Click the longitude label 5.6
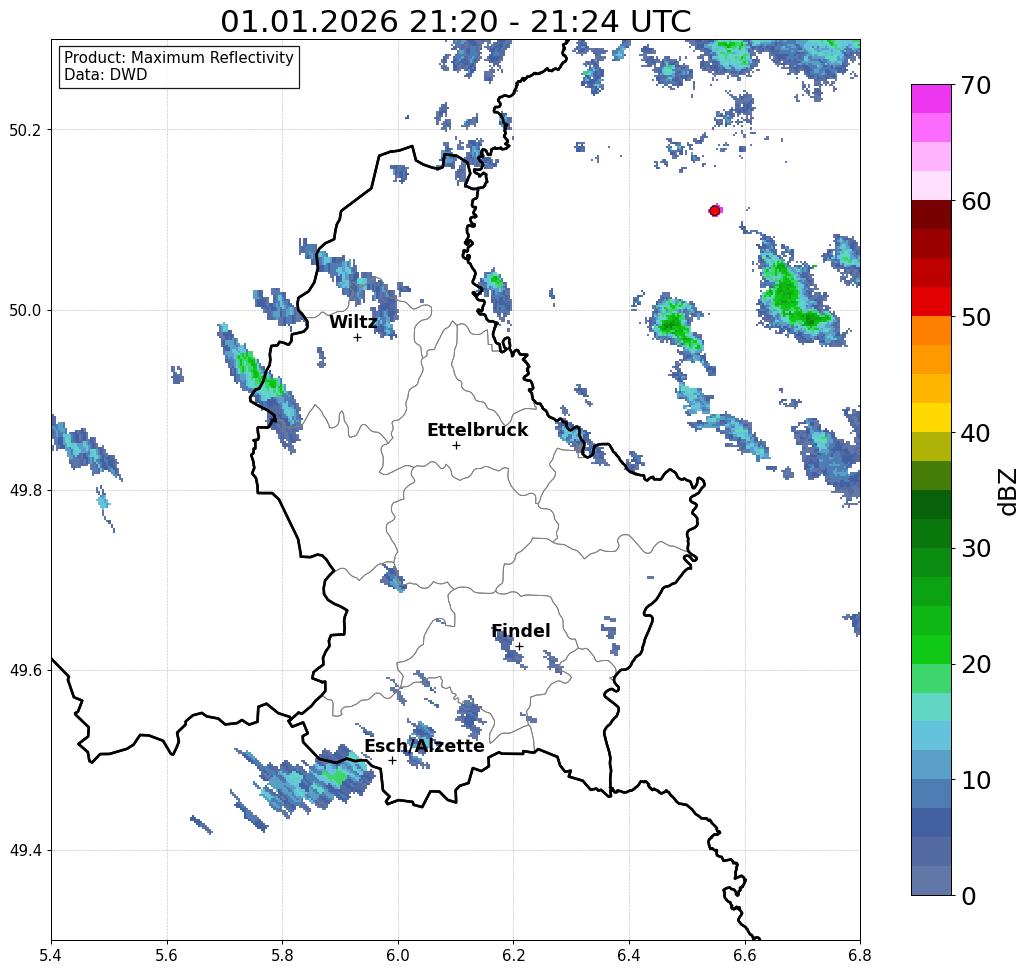Image resolution: width=1029 pixels, height=973 pixels. pyautogui.click(x=167, y=955)
